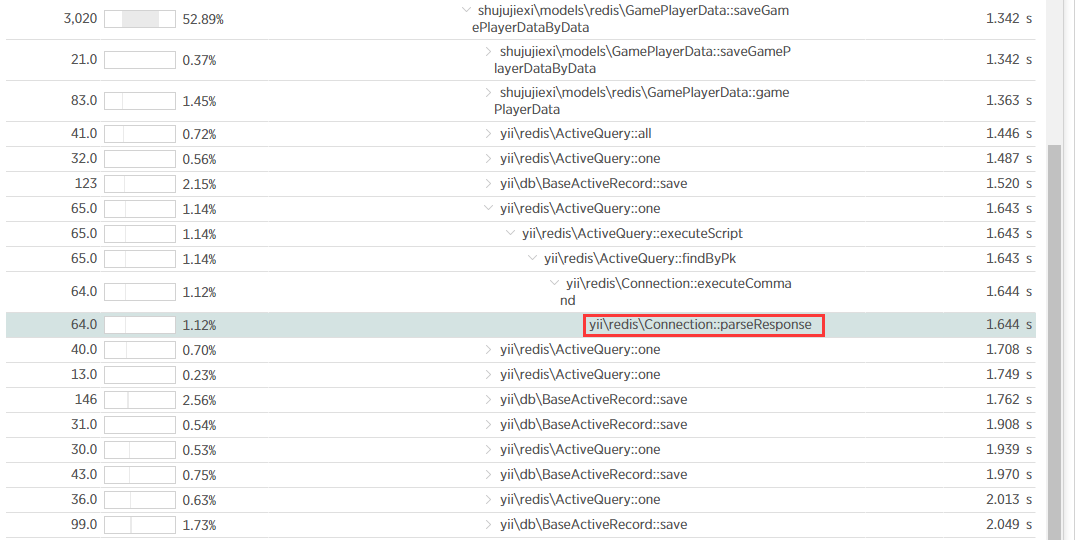Expand the models\GamePlayerData::saveGamePlayerDataByData row chevron
This screenshot has height=540, width=1075.
(x=488, y=51)
